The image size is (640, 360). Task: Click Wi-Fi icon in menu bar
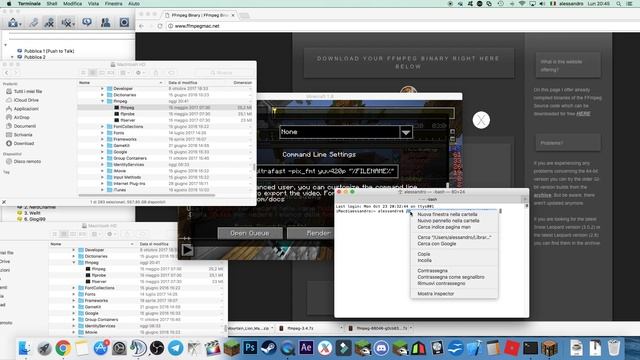522,4
